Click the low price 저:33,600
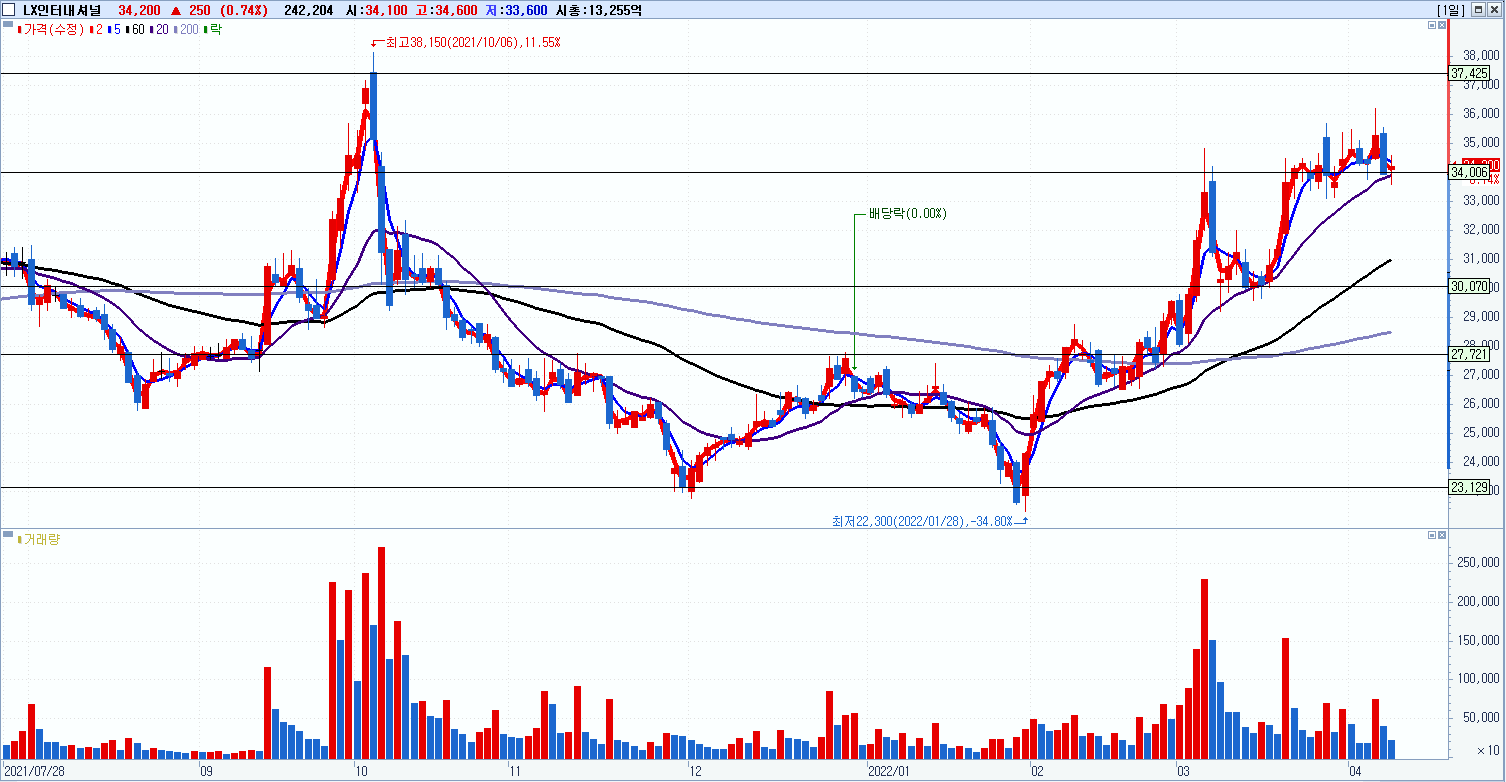This screenshot has width=1506, height=782. point(517,10)
